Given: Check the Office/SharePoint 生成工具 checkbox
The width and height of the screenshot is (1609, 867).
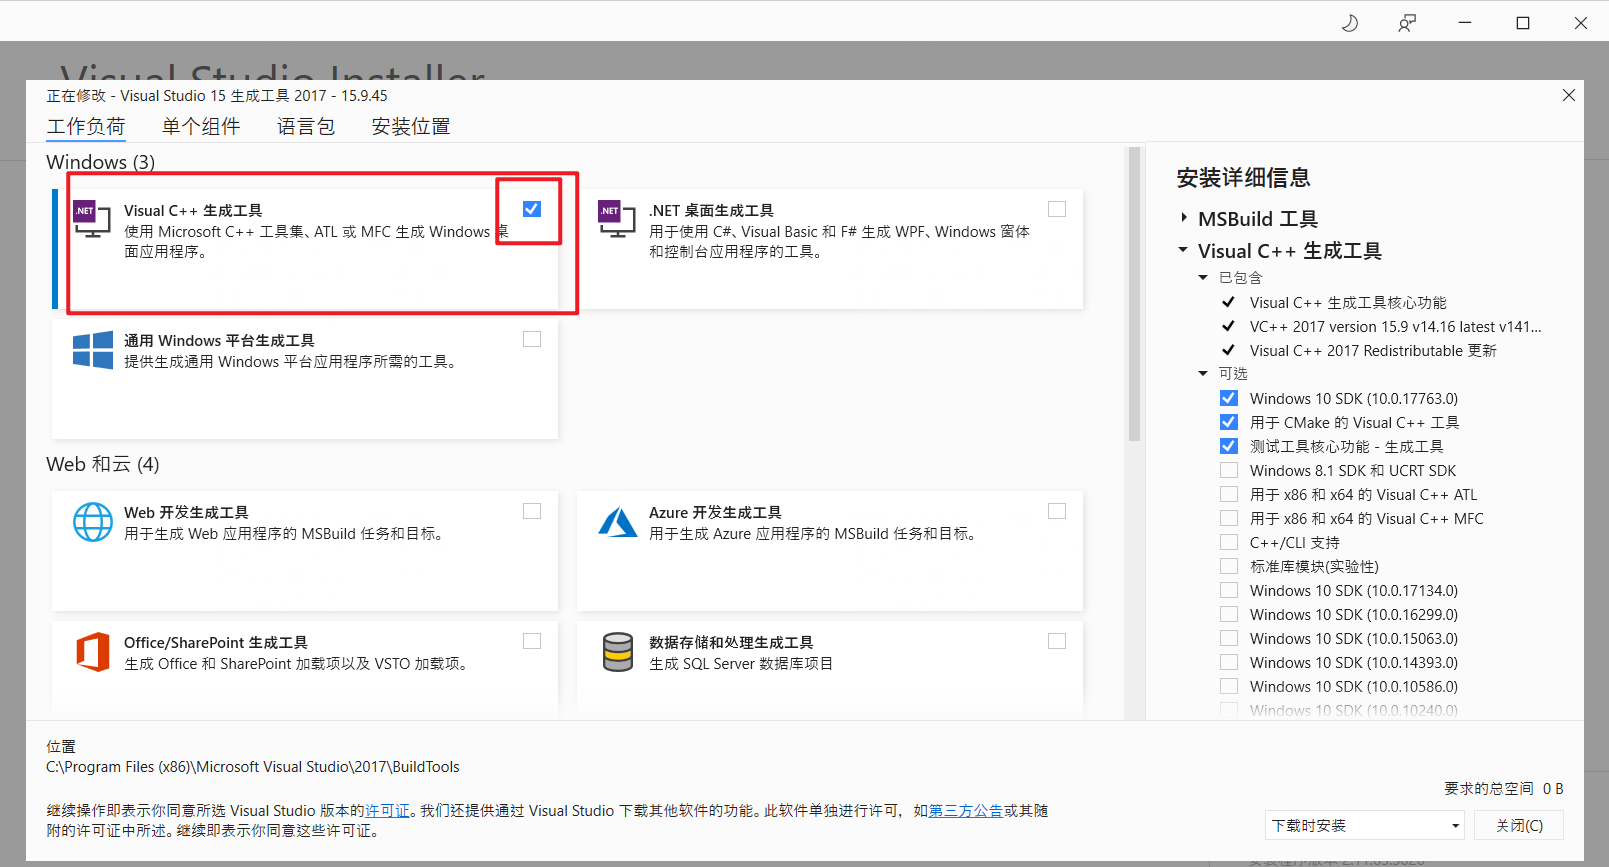Looking at the screenshot, I should tap(532, 641).
